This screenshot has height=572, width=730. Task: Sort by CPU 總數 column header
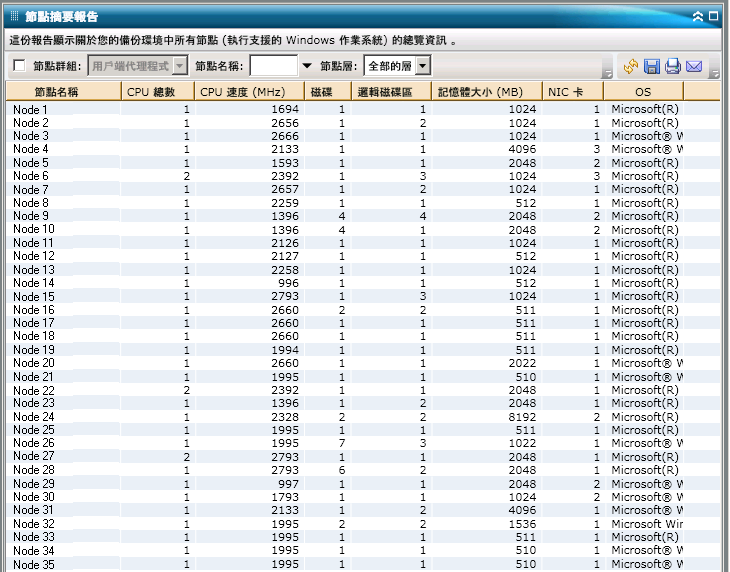[x=158, y=92]
